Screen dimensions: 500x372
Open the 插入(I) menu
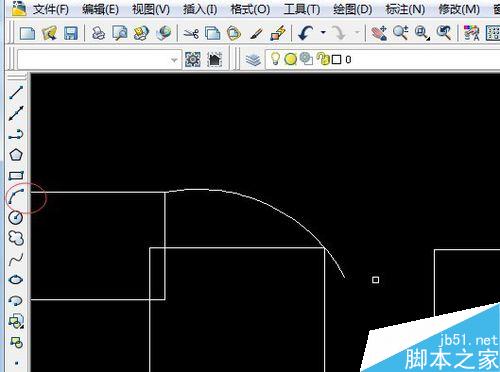[x=200, y=9]
